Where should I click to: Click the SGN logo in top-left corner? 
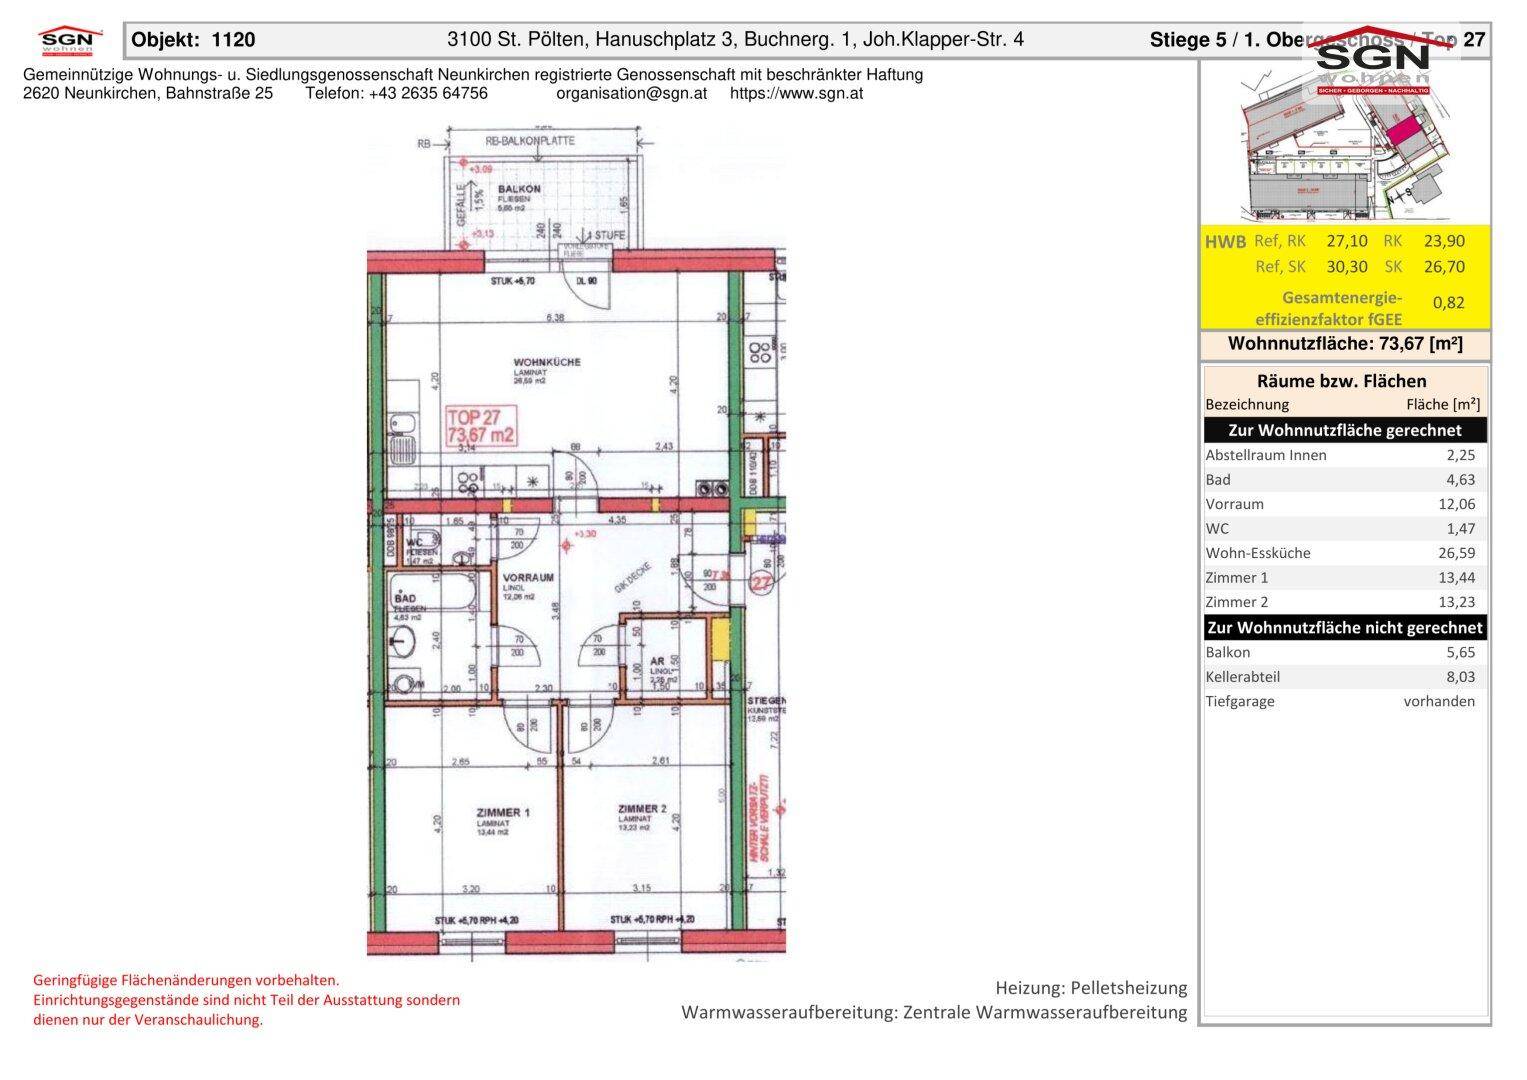pos(70,41)
